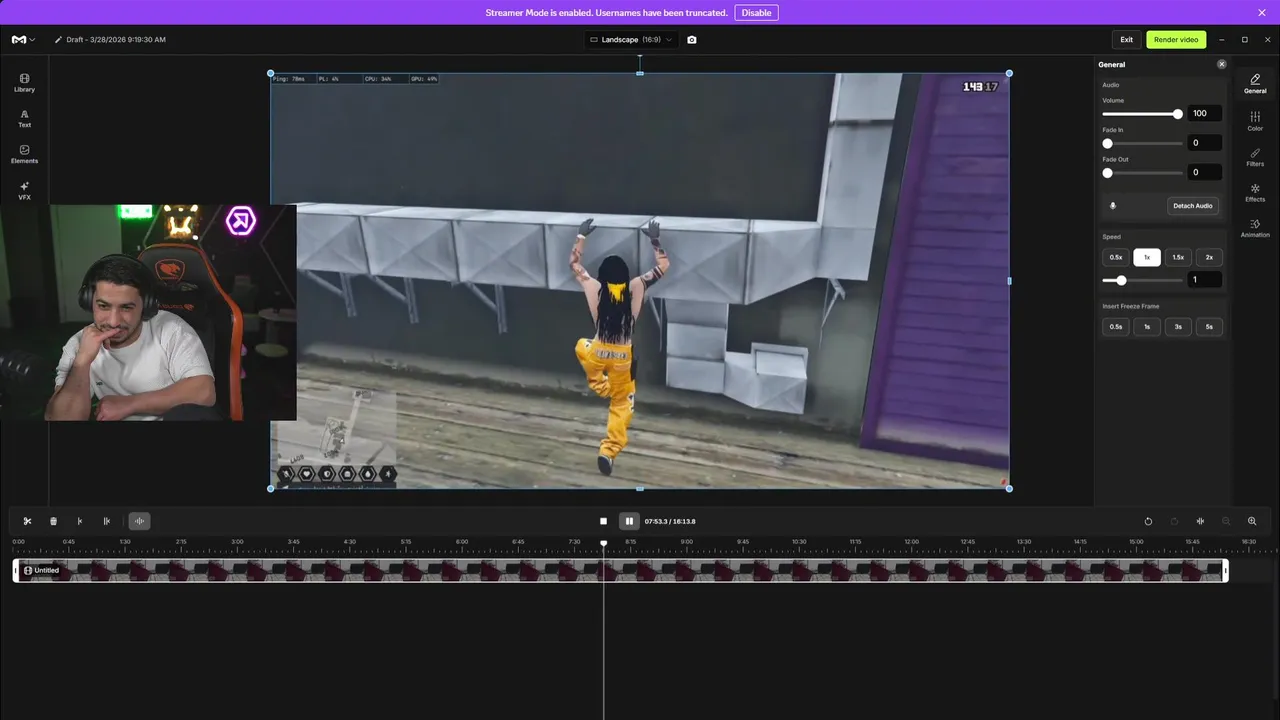
Task: Click the undo arrow icon
Action: click(1148, 521)
